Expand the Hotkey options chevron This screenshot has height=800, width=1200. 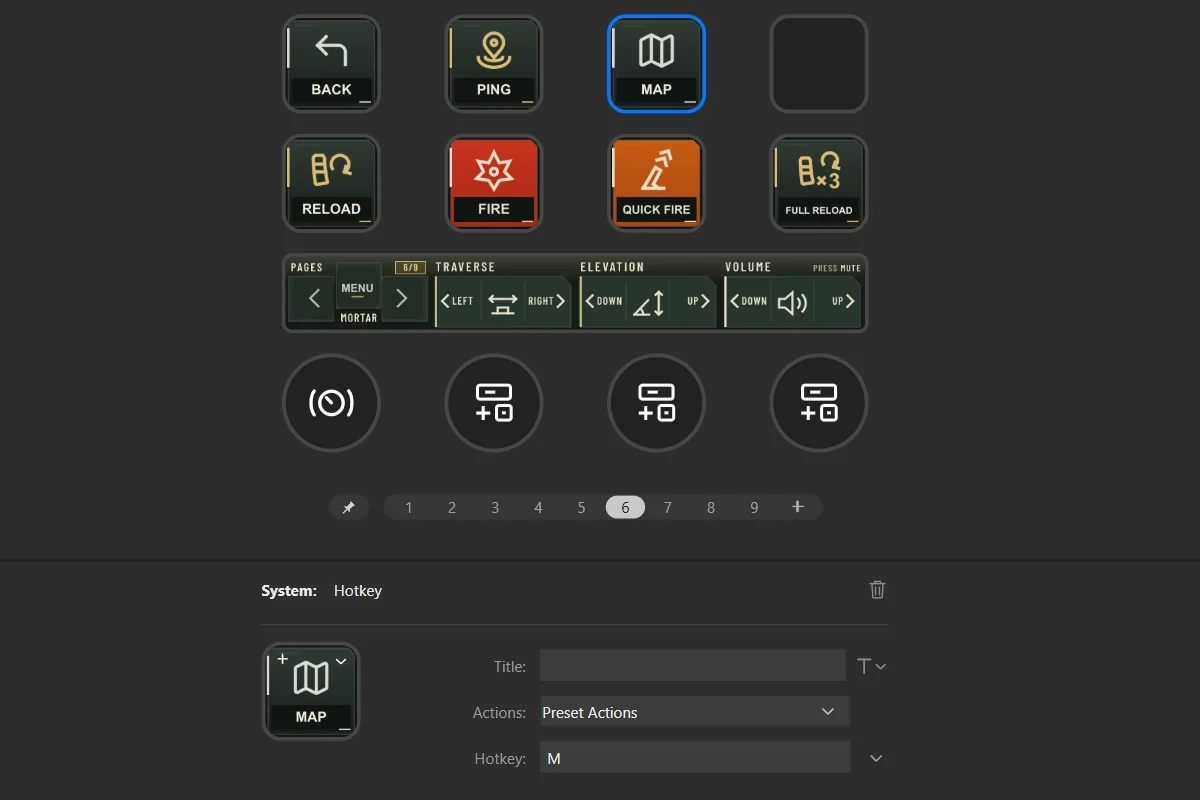coord(876,759)
